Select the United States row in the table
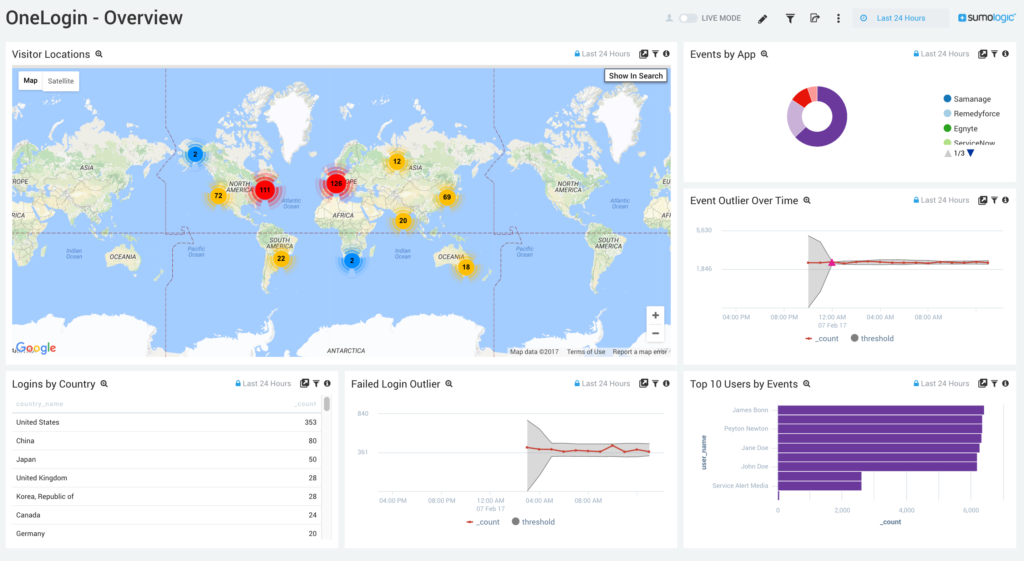This screenshot has width=1024, height=561. tap(167, 423)
